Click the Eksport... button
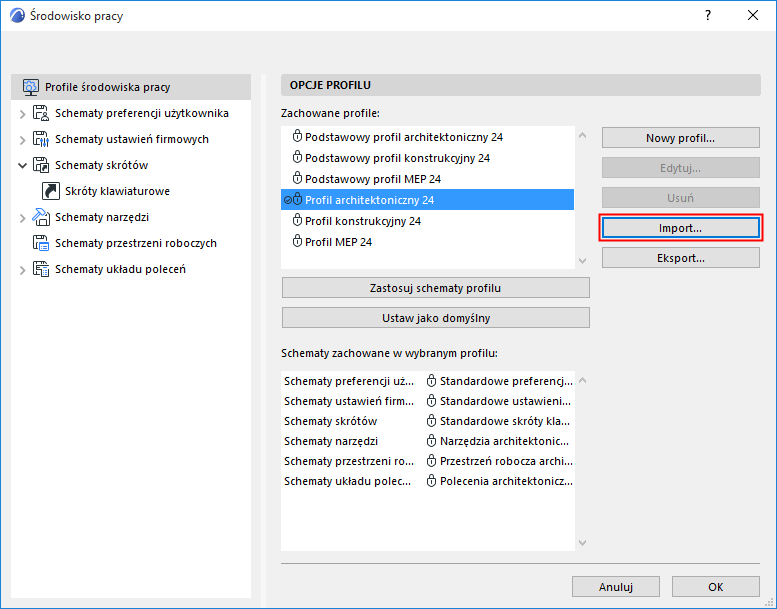777x609 pixels. click(680, 258)
